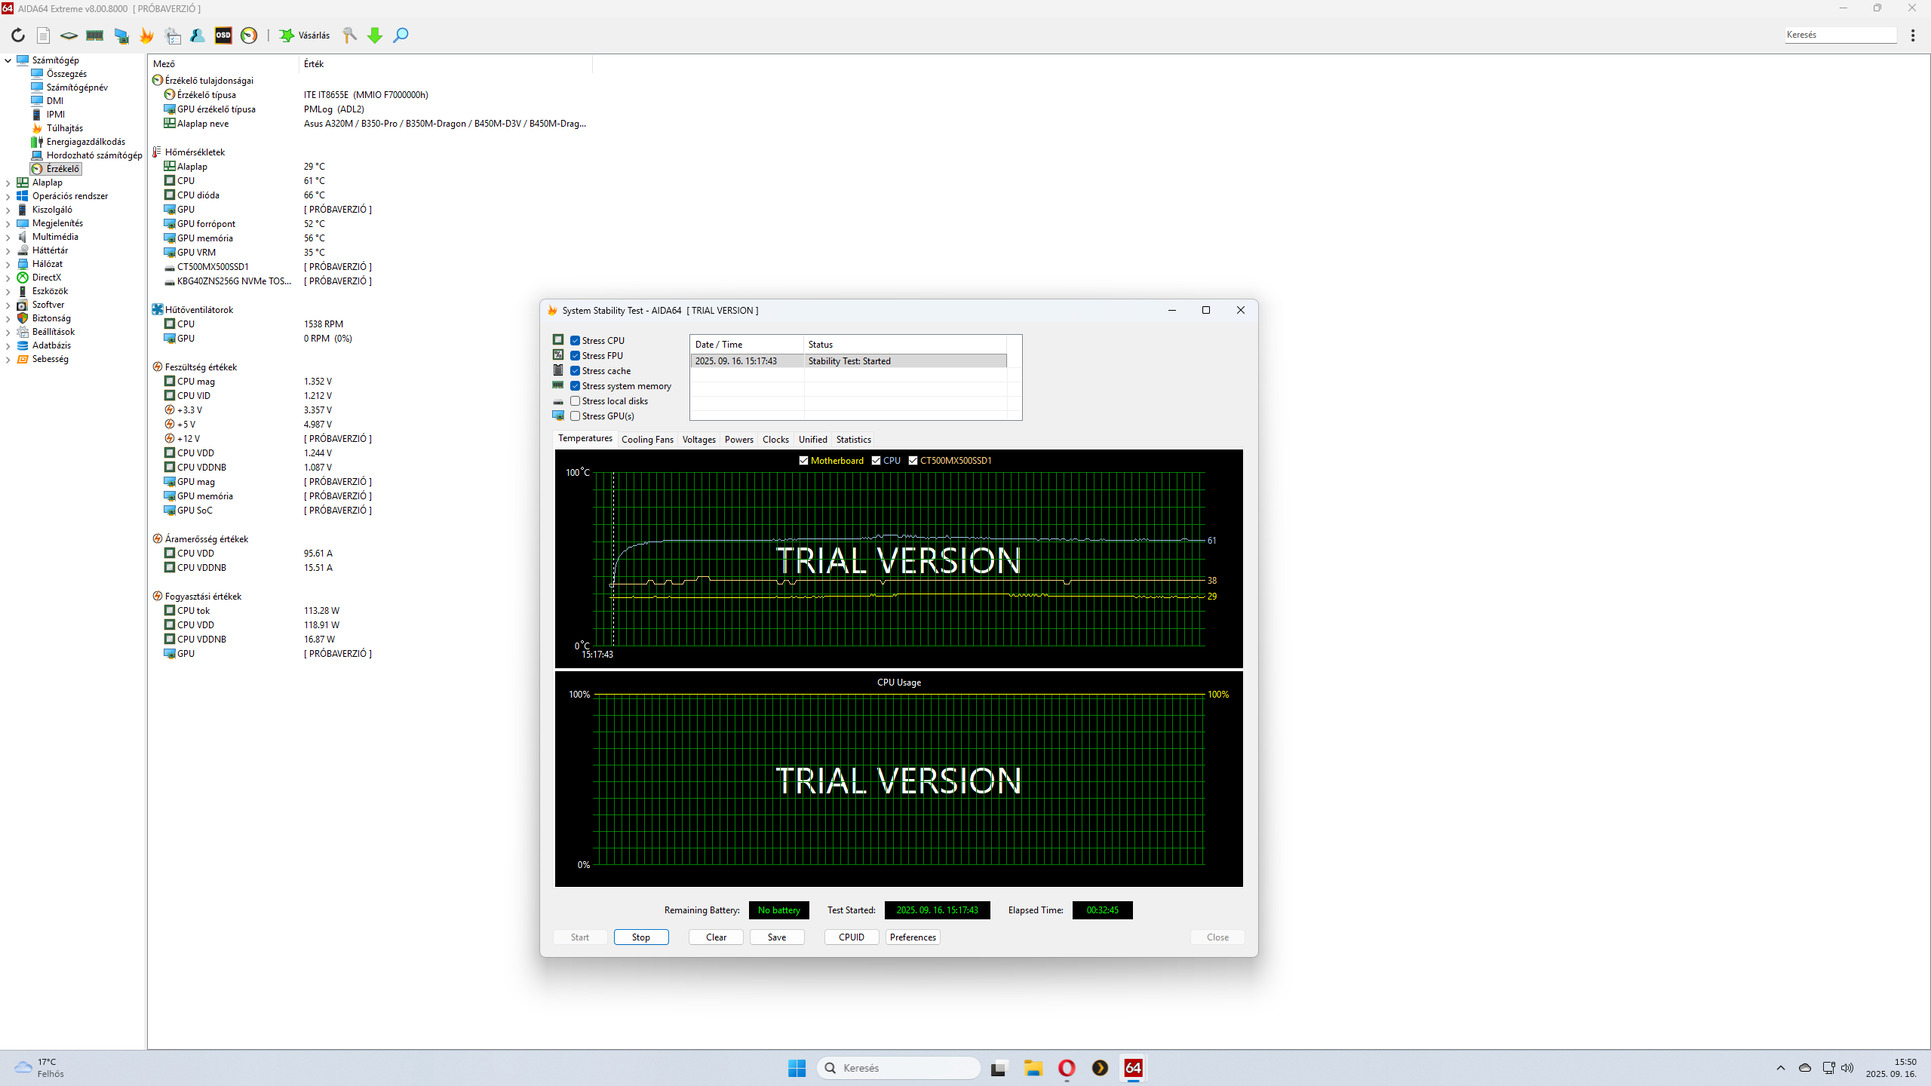Click the refresh toolbar icon
Image resolution: width=1931 pixels, height=1086 pixels.
click(x=18, y=35)
